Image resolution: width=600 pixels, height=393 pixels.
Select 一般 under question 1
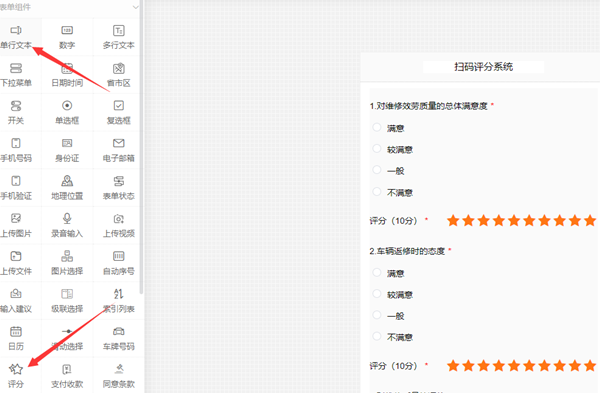tap(377, 170)
